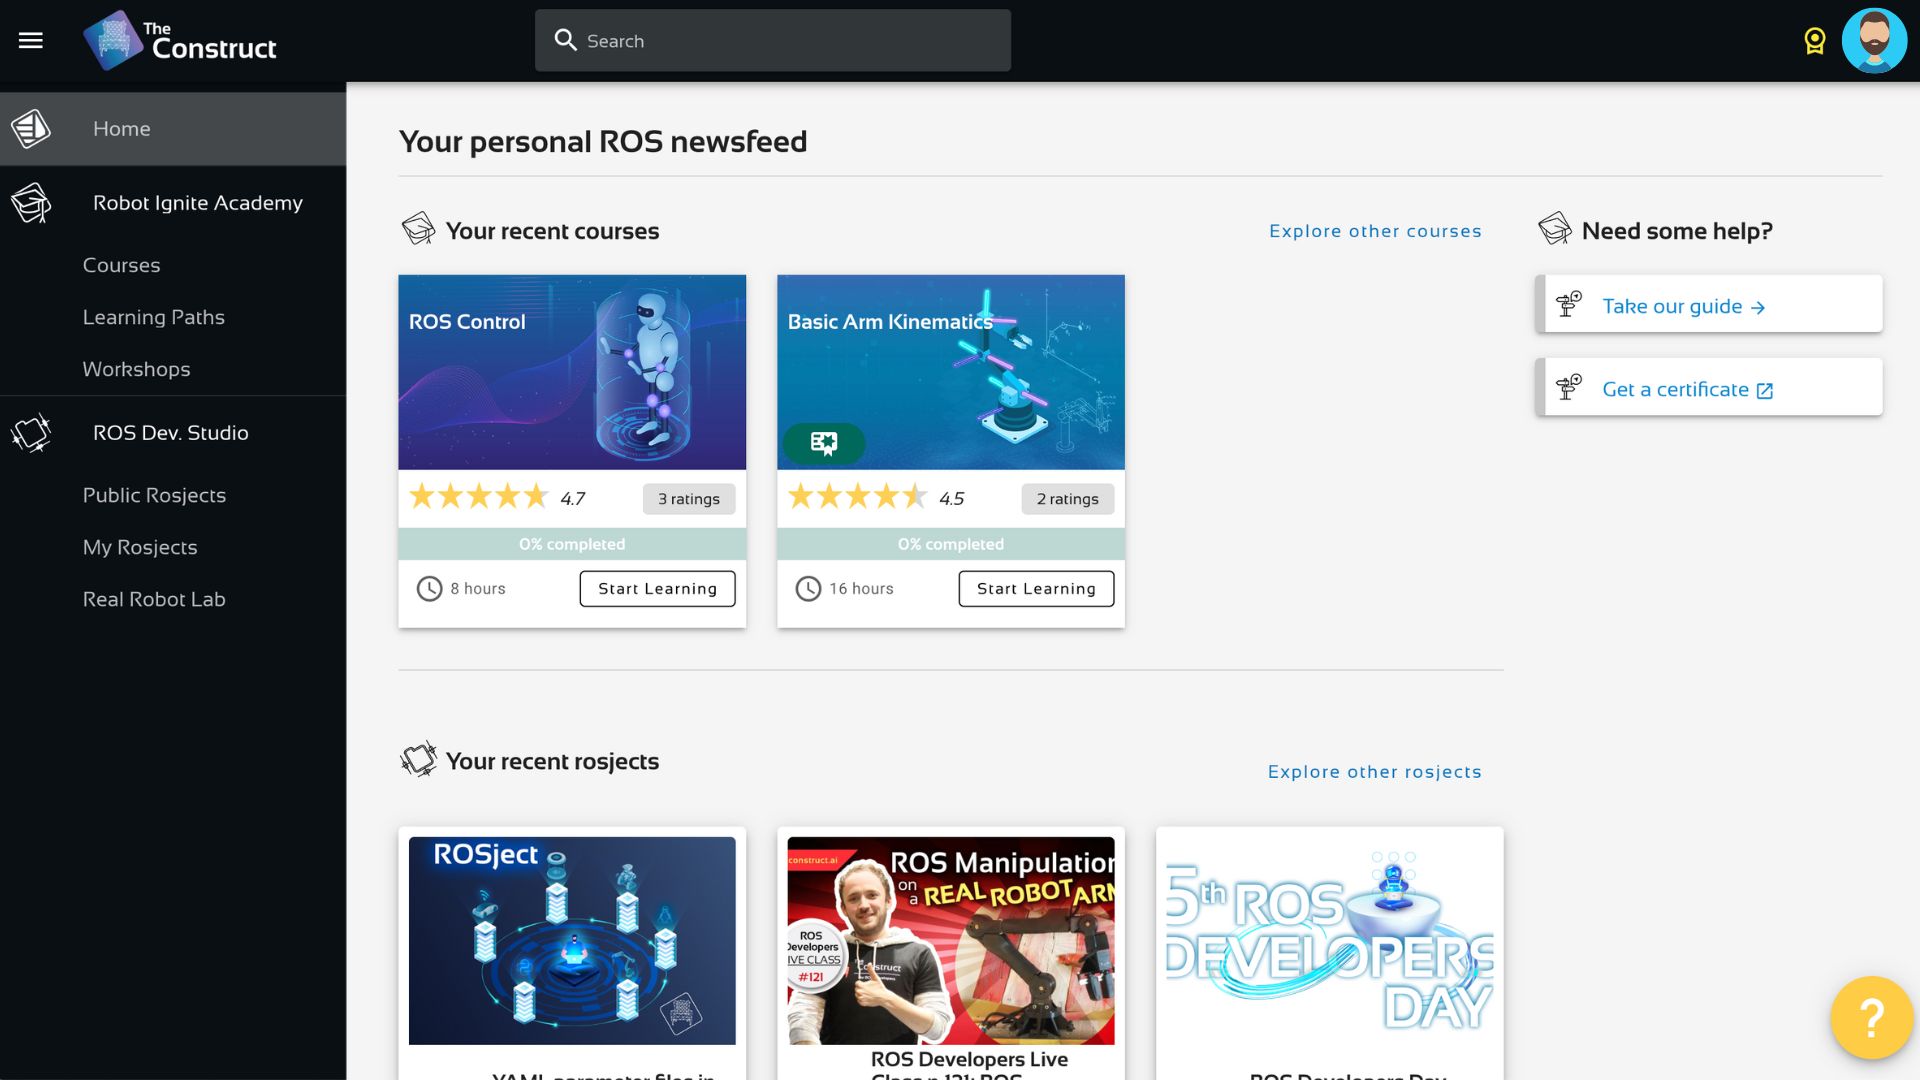Open My Rosjects in the sidebar
Image resolution: width=1920 pixels, height=1080 pixels.
pos(140,547)
